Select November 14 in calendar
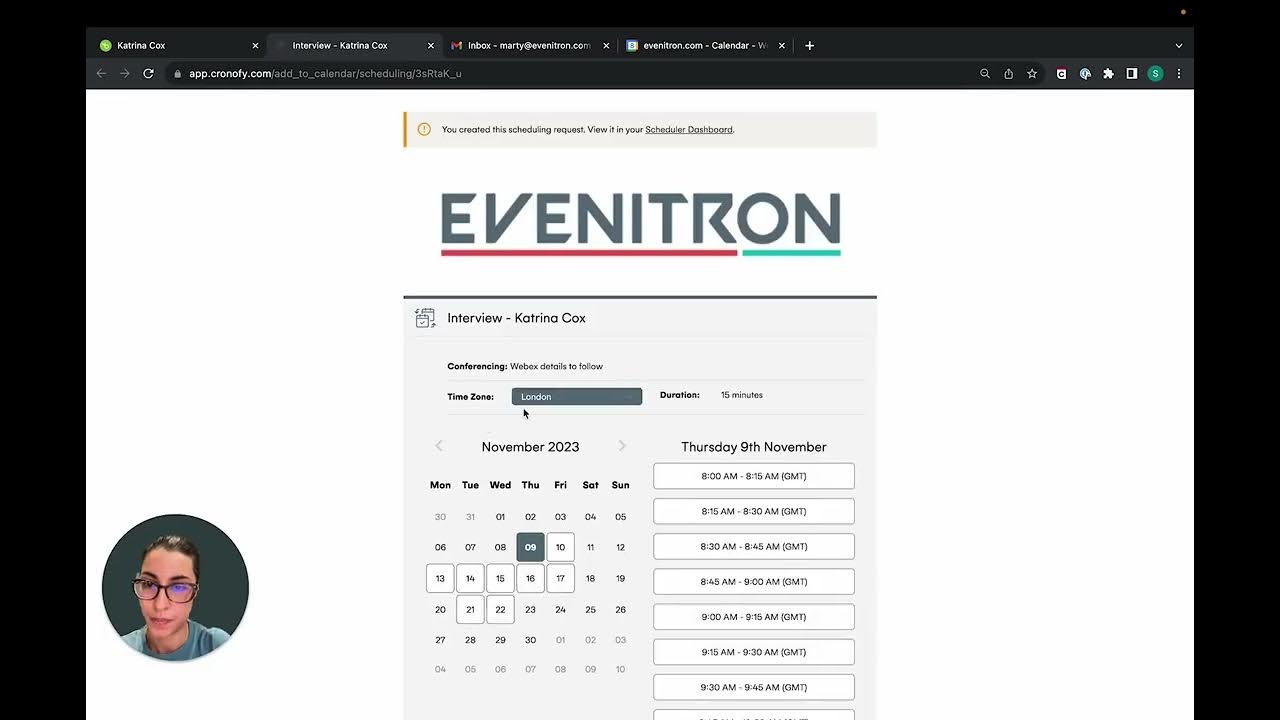This screenshot has height=720, width=1280. [470, 578]
